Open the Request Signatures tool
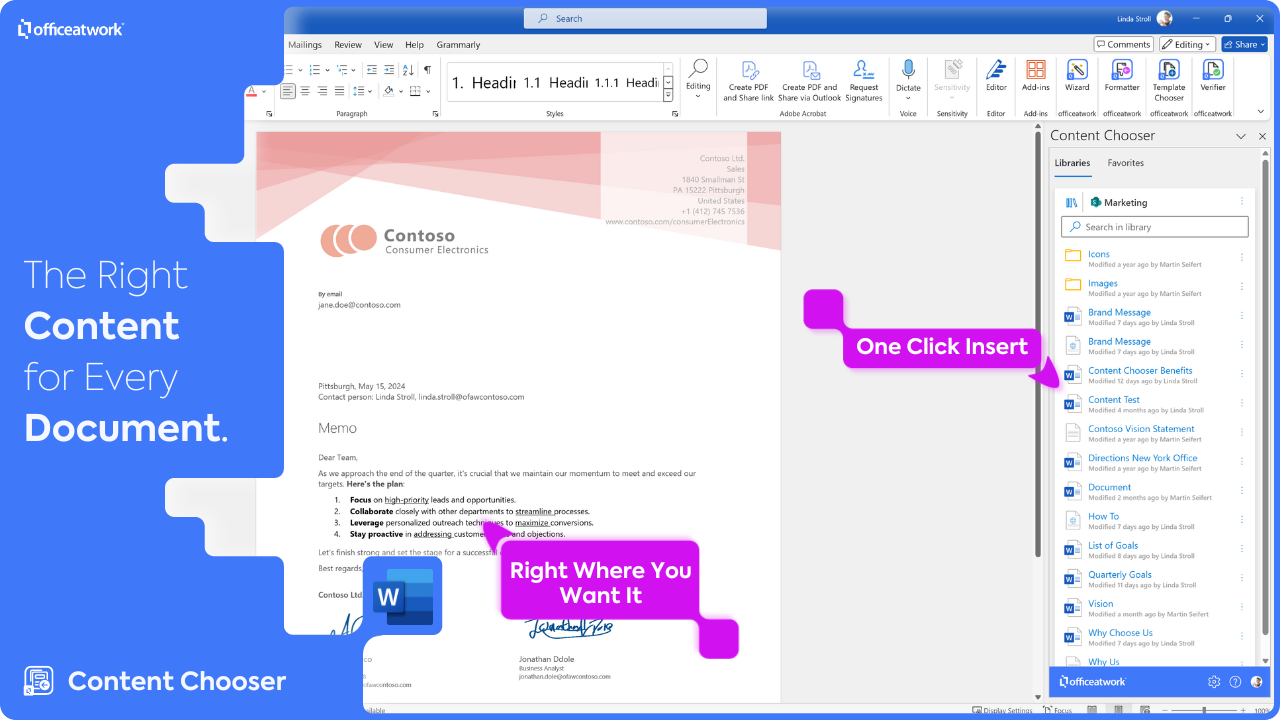Viewport: 1280px width, 720px height. coord(864,80)
